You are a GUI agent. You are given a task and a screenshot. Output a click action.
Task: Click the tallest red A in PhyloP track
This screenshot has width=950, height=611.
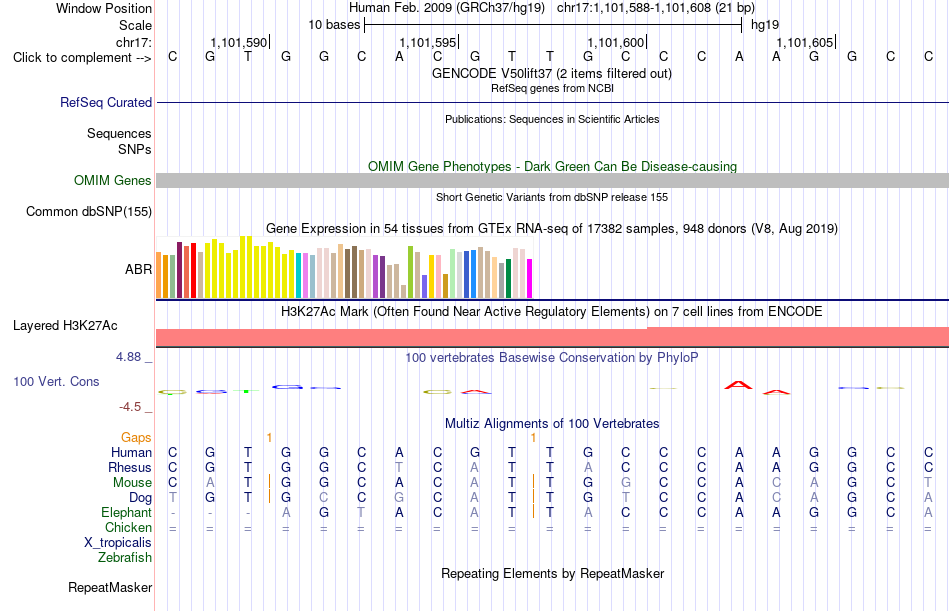coord(739,385)
